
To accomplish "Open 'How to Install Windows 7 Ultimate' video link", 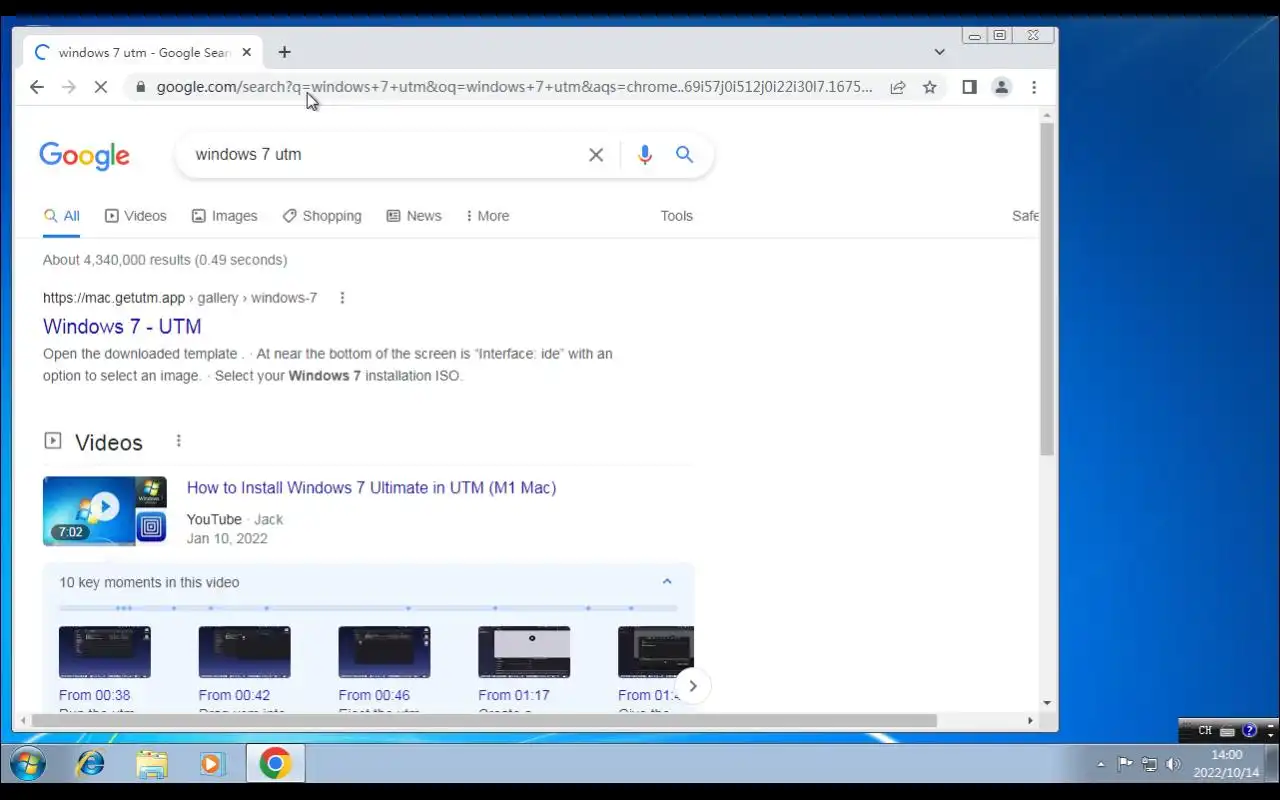I will [x=371, y=488].
